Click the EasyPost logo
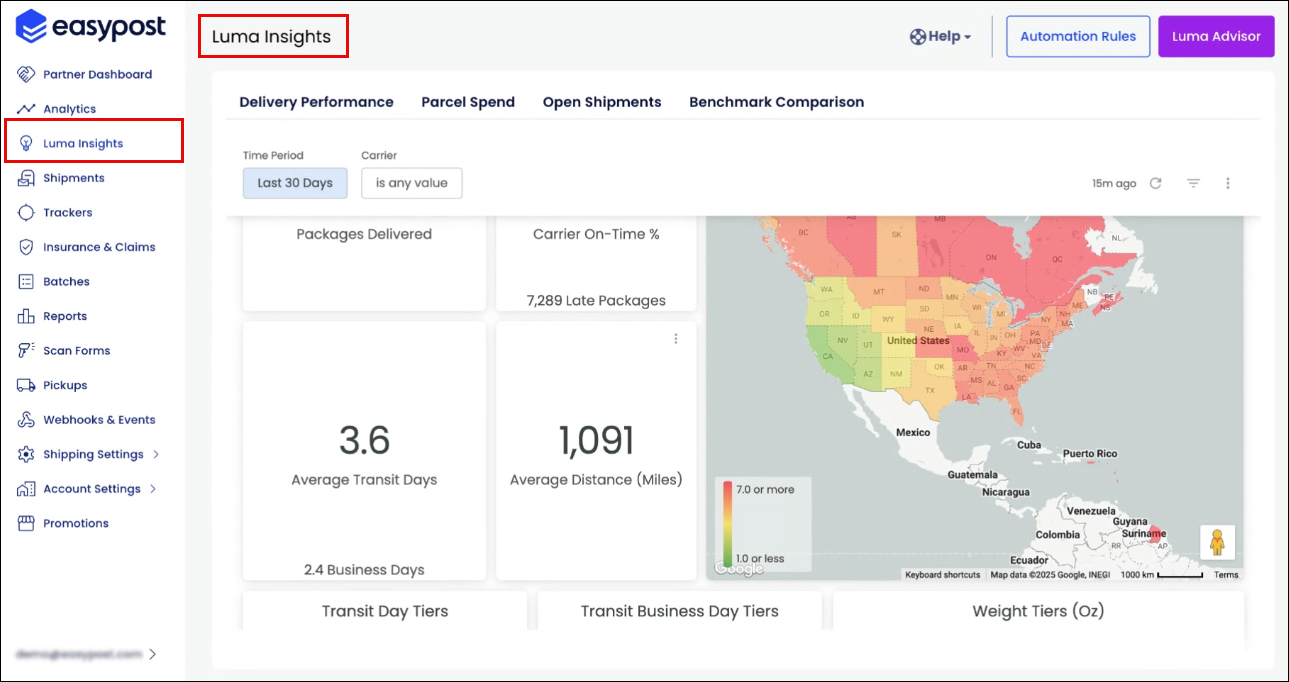Screen dimensions: 1289x682 (x=90, y=27)
